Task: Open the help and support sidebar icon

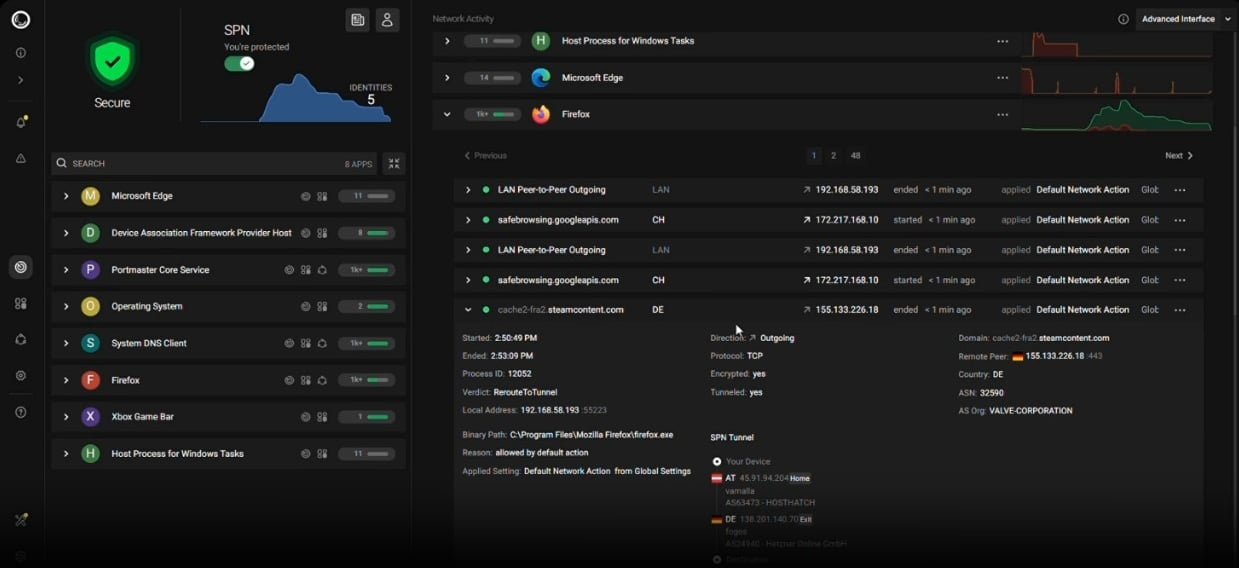Action: [21, 412]
